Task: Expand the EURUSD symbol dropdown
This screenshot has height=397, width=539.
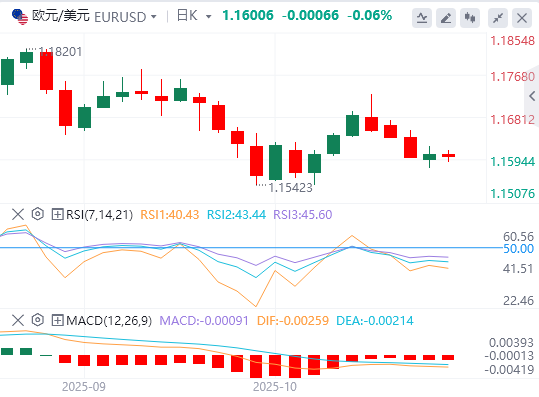Action: (154, 16)
